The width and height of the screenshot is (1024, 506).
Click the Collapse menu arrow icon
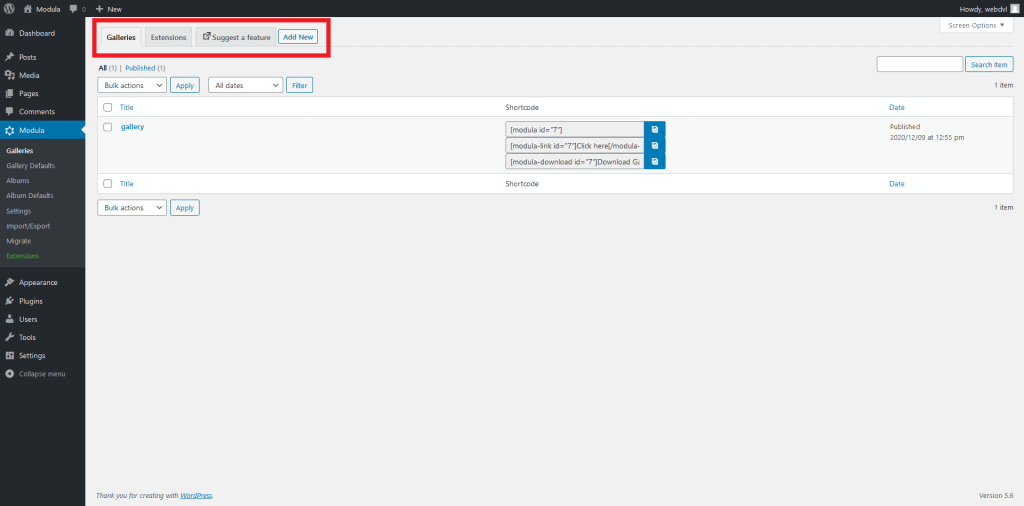click(x=10, y=374)
